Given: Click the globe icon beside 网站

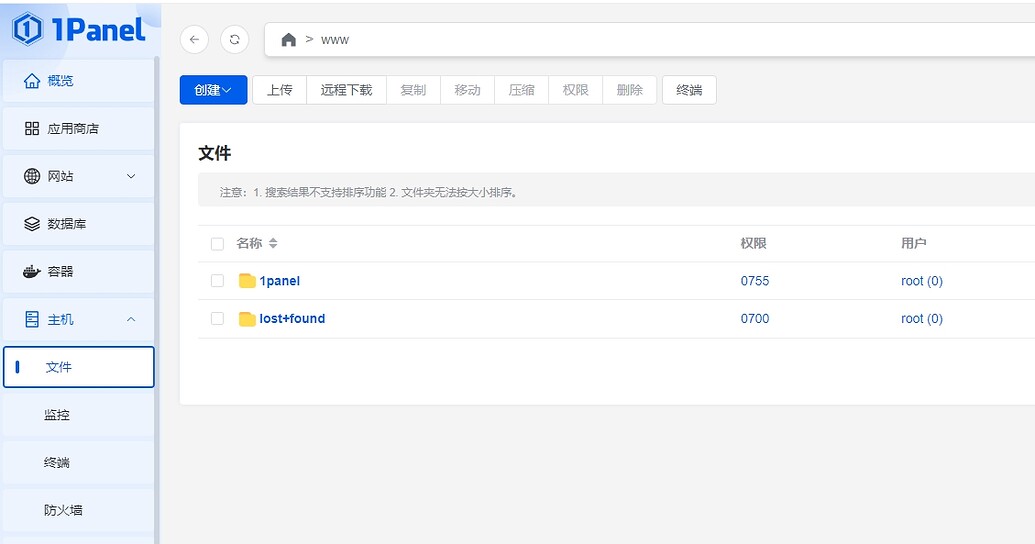Looking at the screenshot, I should click(32, 176).
